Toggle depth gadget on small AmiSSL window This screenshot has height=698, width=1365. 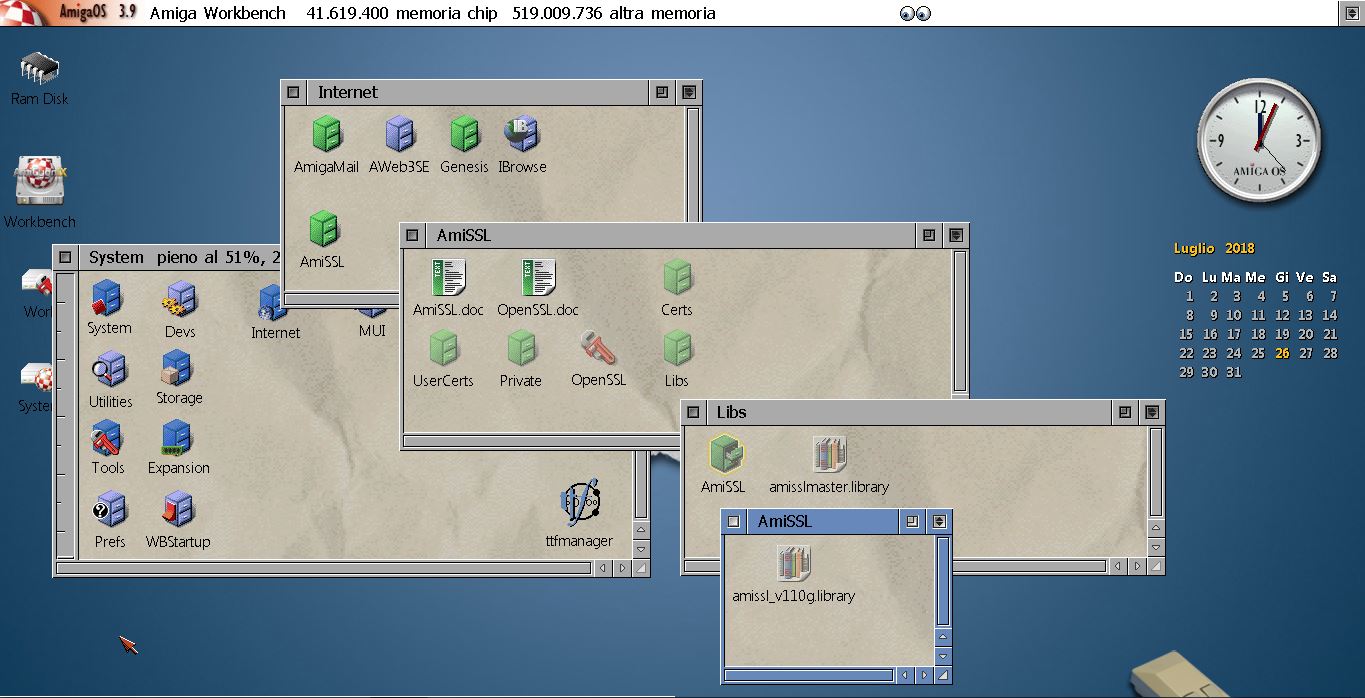point(939,521)
